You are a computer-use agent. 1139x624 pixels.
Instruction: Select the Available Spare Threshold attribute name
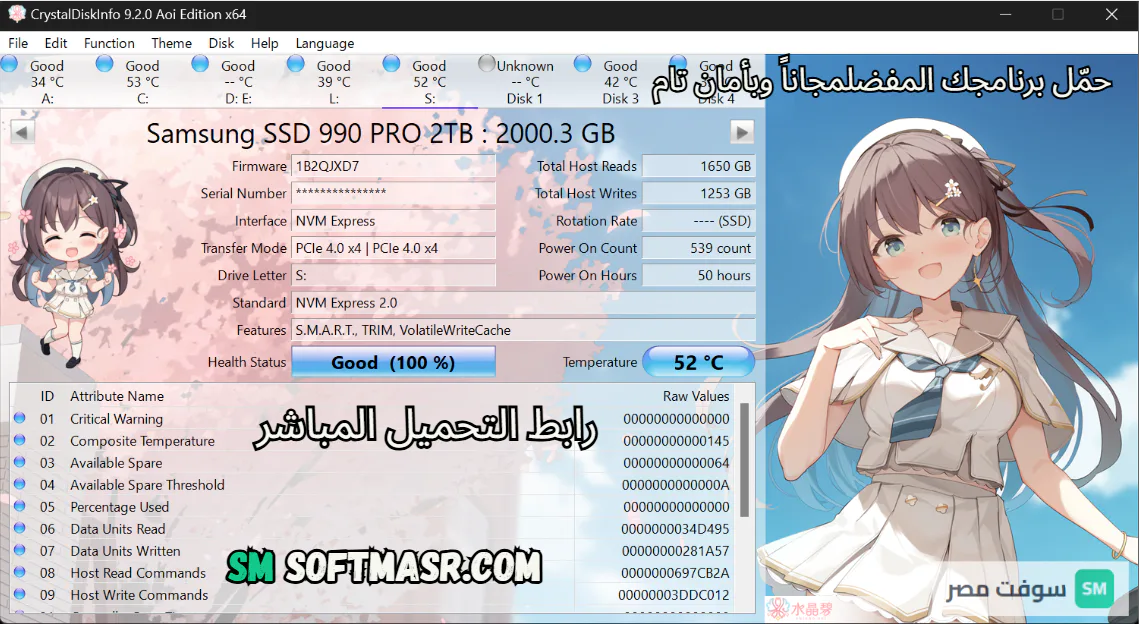pos(147,485)
